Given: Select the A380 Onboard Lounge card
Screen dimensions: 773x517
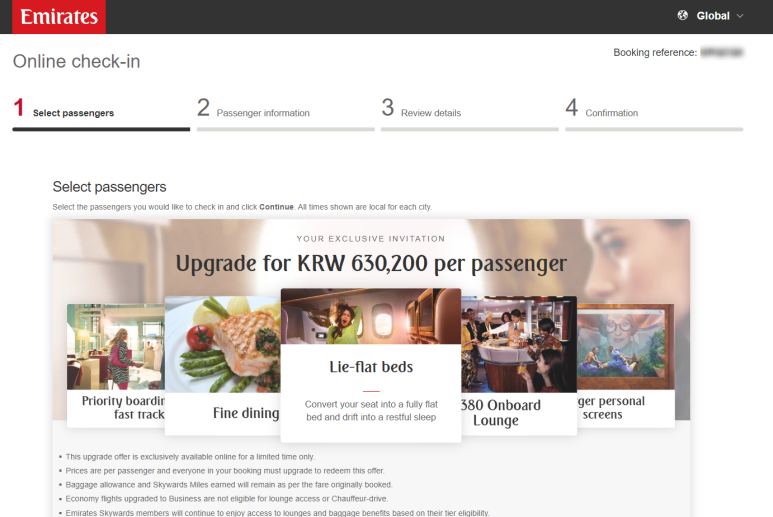Looking at the screenshot, I should point(519,365).
